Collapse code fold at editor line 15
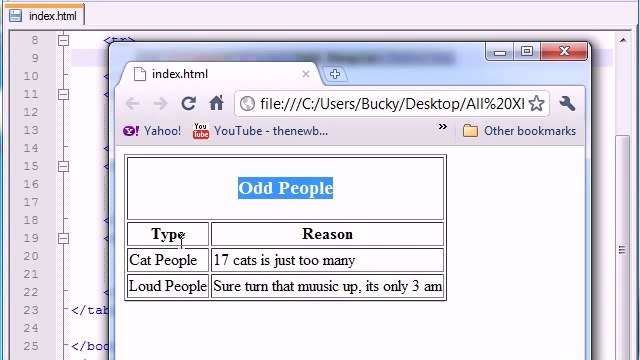This screenshot has width=640, height=360. coord(63,166)
